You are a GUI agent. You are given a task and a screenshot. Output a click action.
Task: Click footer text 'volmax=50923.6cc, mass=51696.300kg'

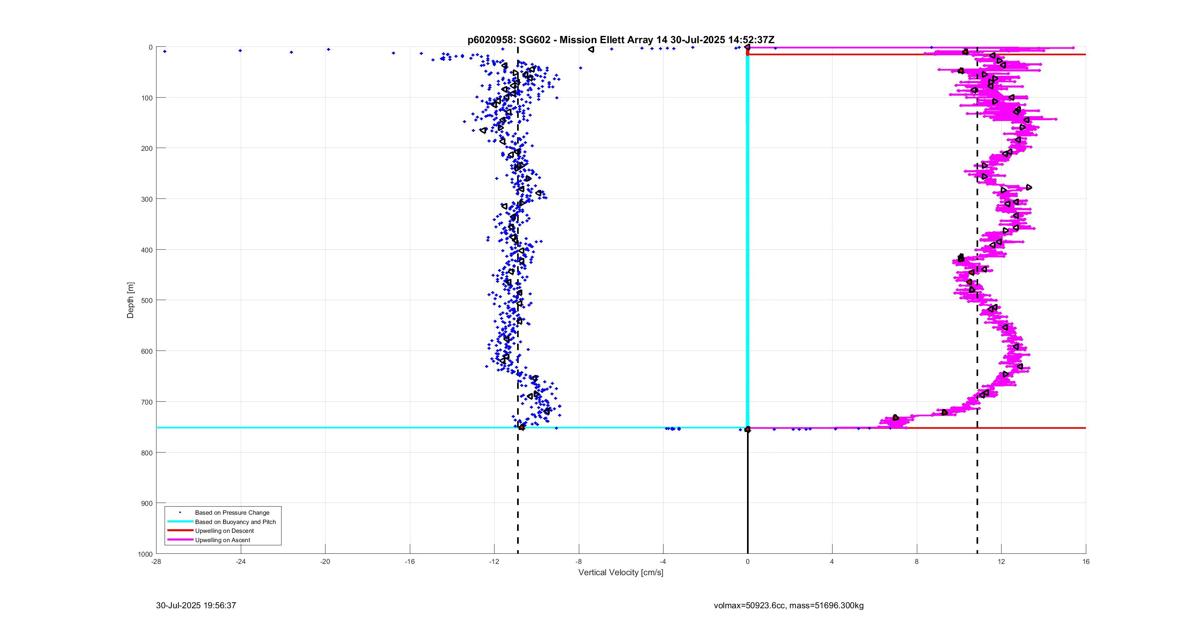tap(788, 605)
